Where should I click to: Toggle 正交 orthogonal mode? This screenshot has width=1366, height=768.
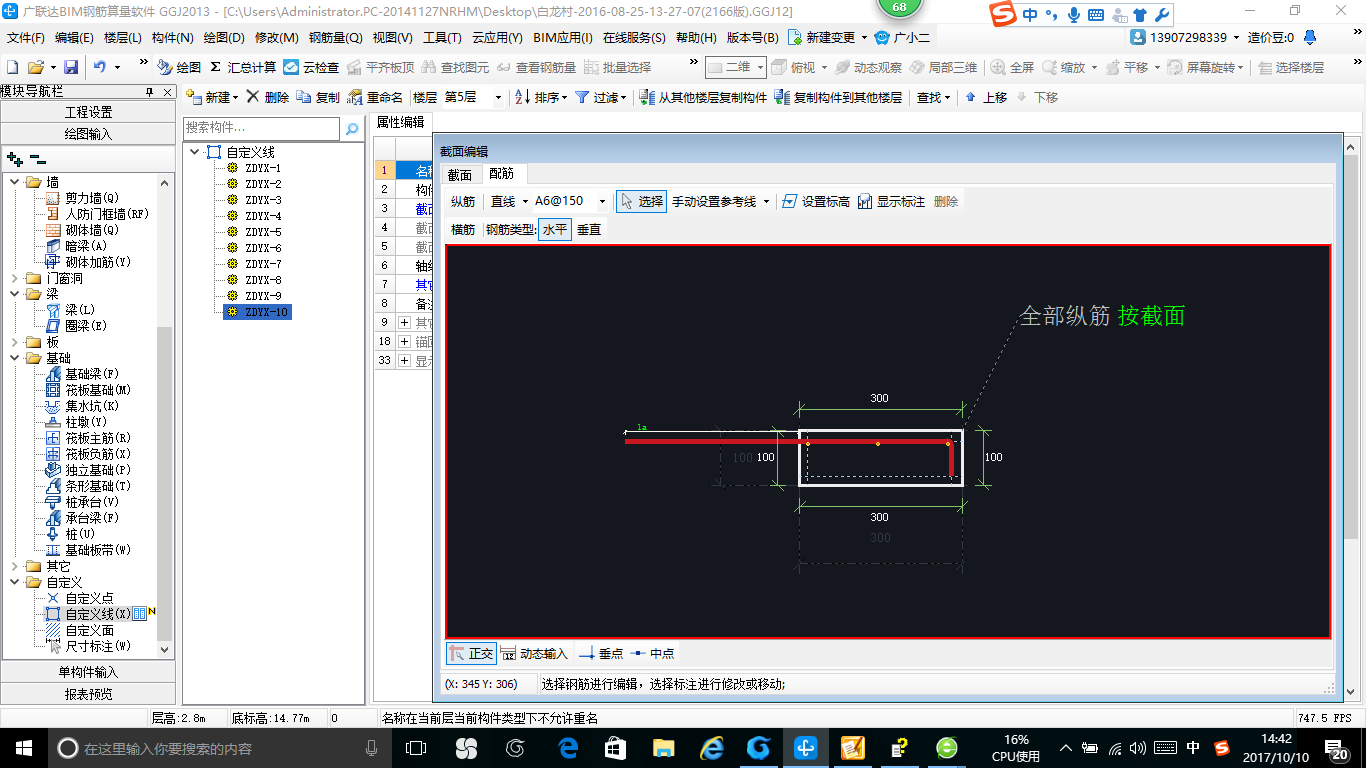(471, 653)
